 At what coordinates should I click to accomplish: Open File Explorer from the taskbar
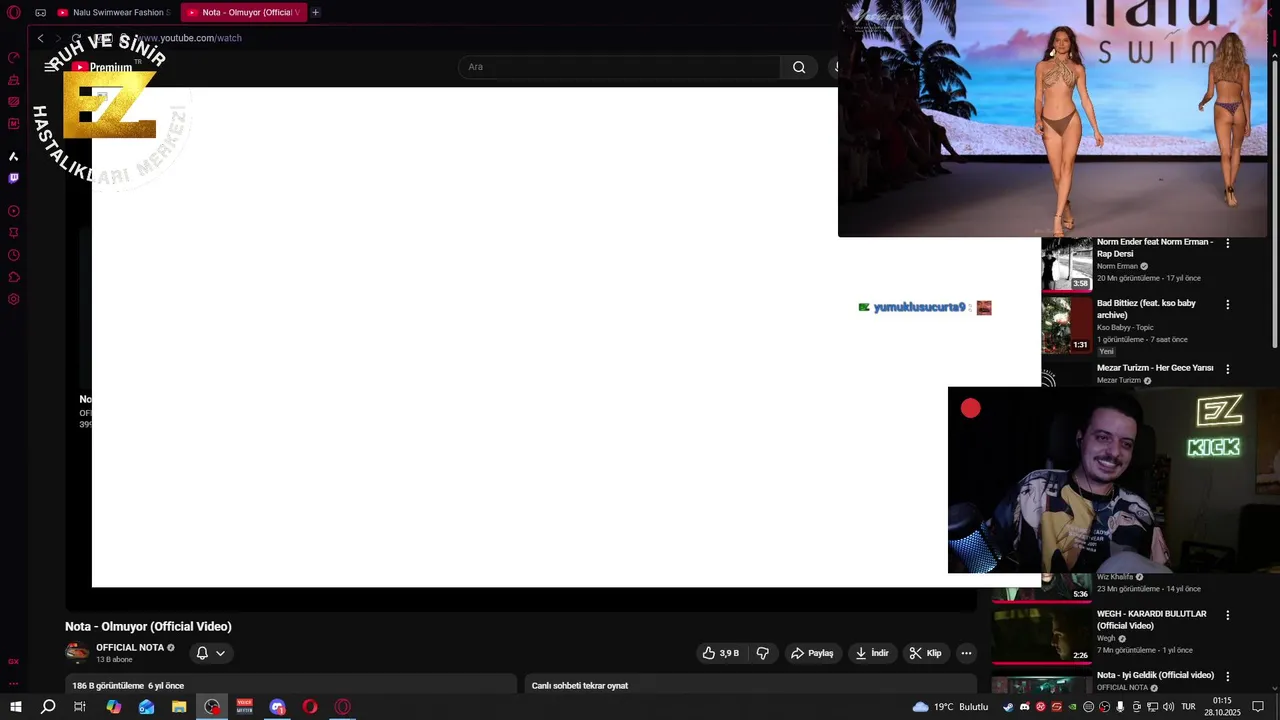coord(179,707)
